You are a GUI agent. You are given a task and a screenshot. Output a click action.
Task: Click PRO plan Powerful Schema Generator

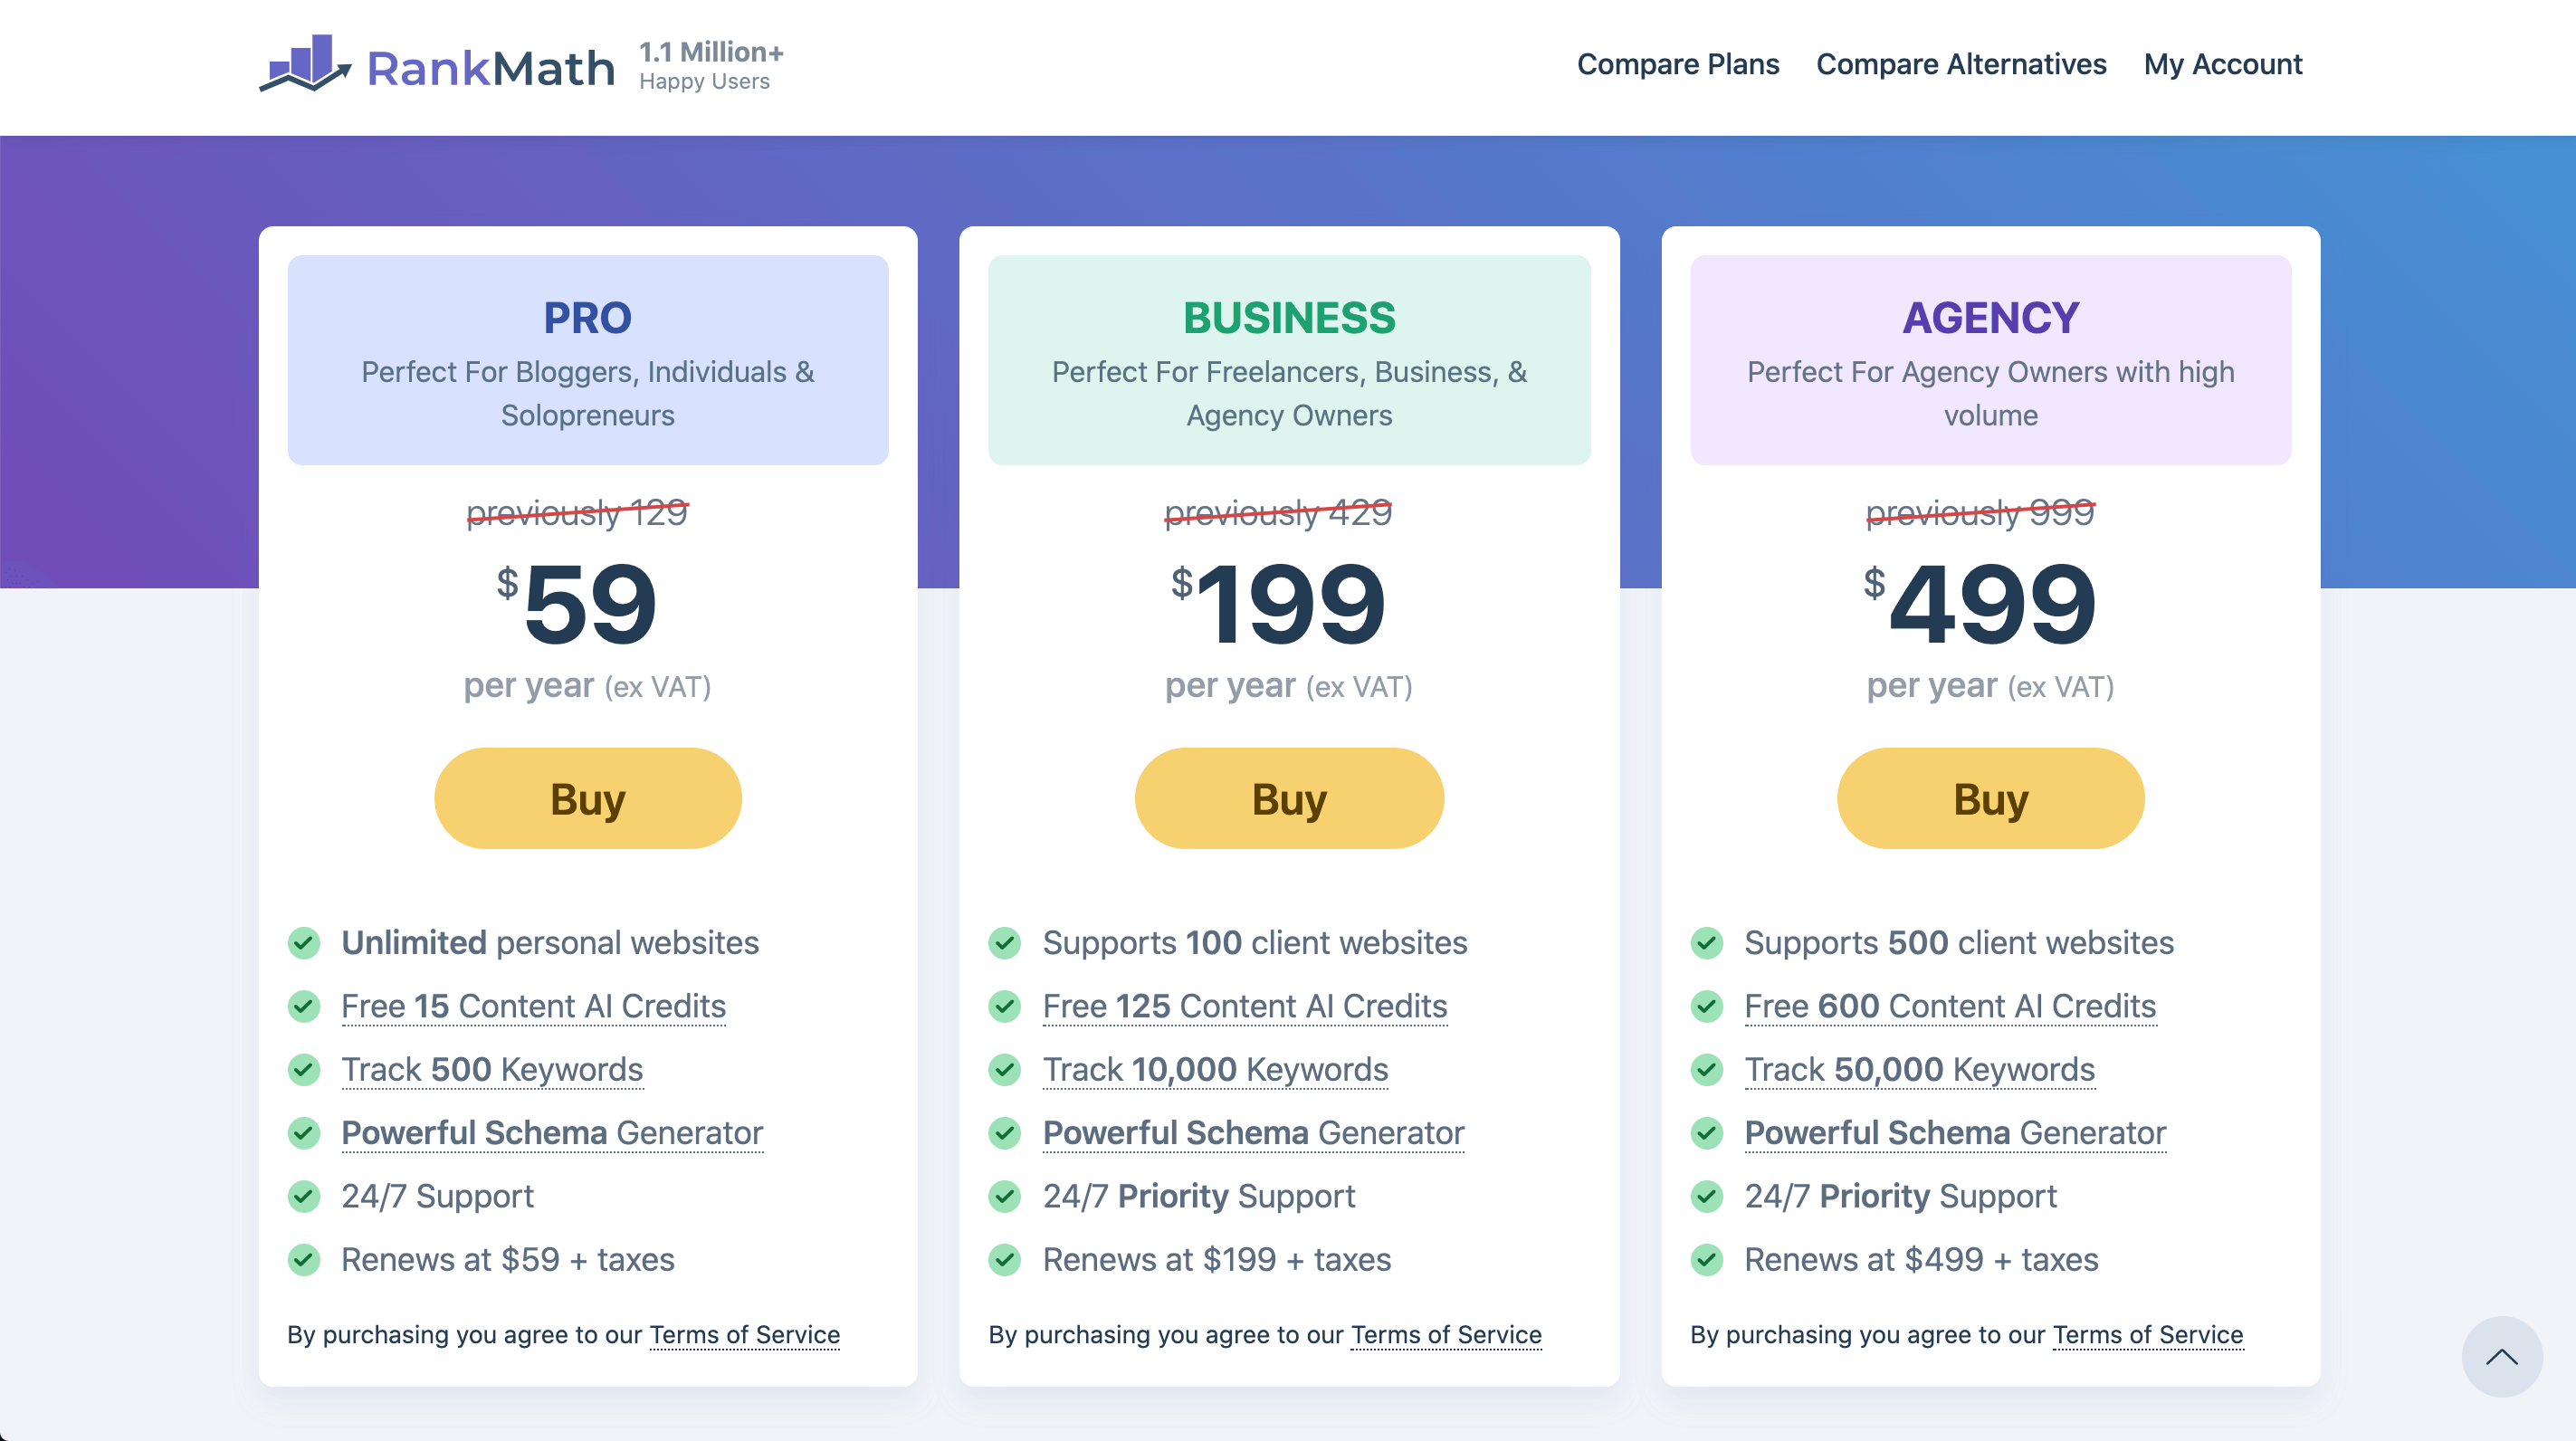(552, 1132)
